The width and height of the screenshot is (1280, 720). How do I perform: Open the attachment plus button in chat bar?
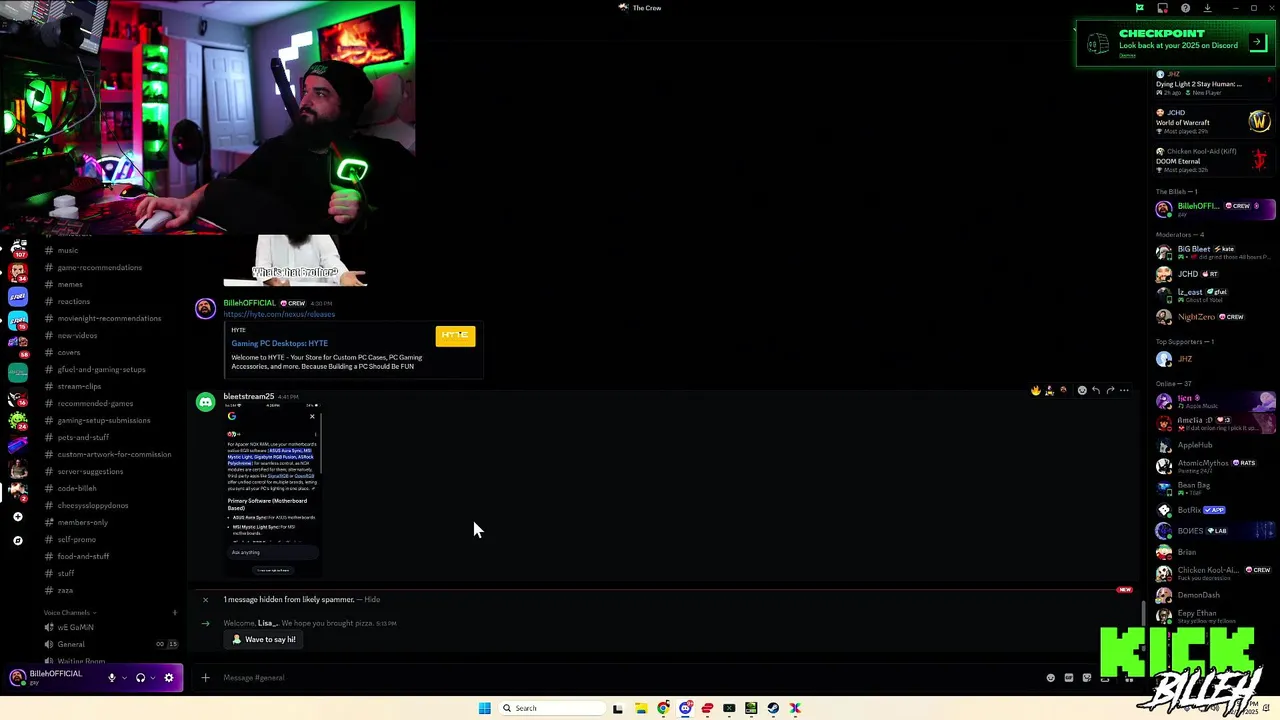[x=205, y=677]
